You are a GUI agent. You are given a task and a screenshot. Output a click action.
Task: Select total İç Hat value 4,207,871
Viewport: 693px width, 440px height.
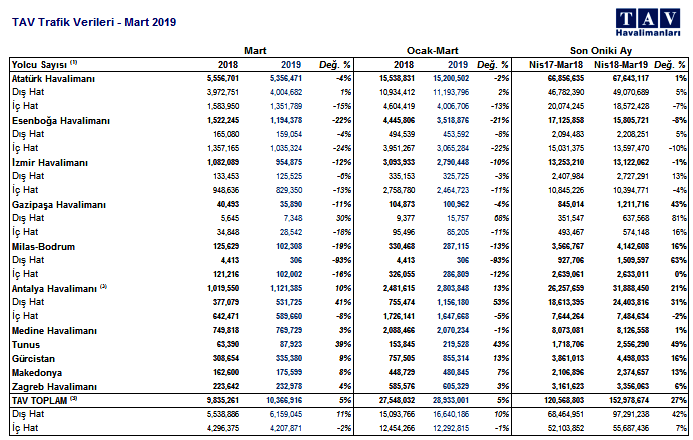pos(286,428)
